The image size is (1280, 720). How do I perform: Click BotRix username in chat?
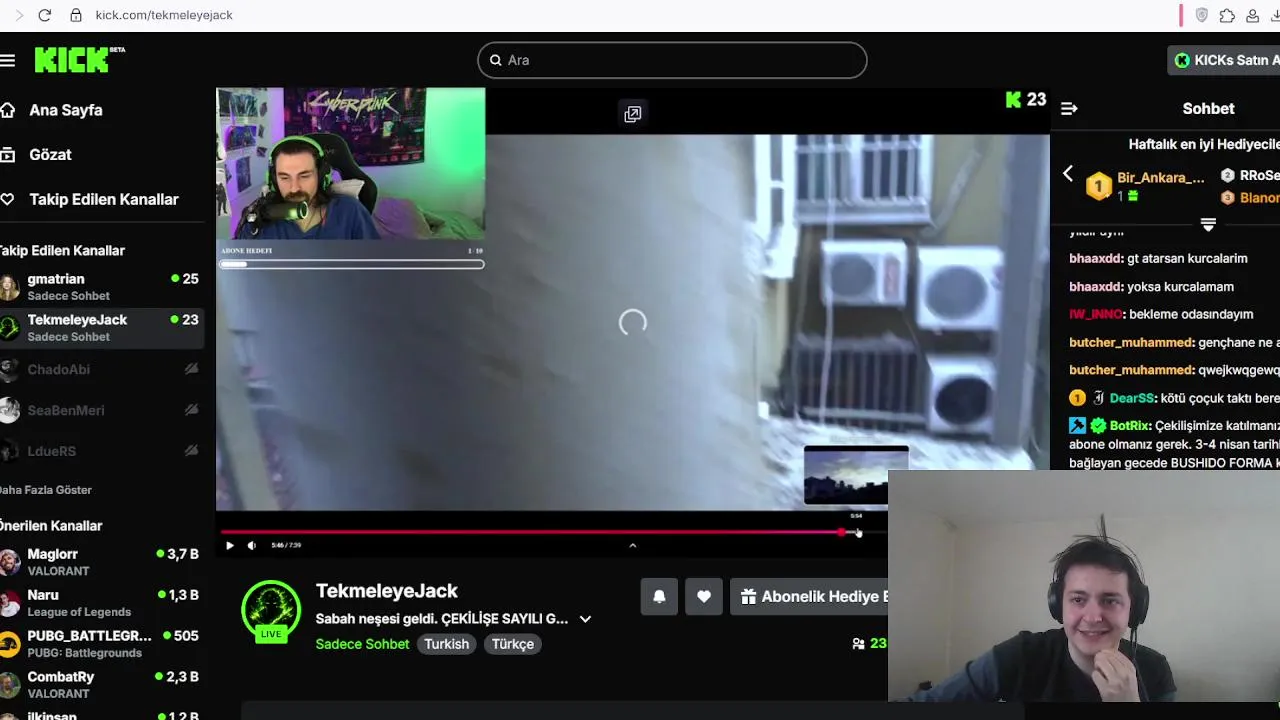pos(1129,426)
